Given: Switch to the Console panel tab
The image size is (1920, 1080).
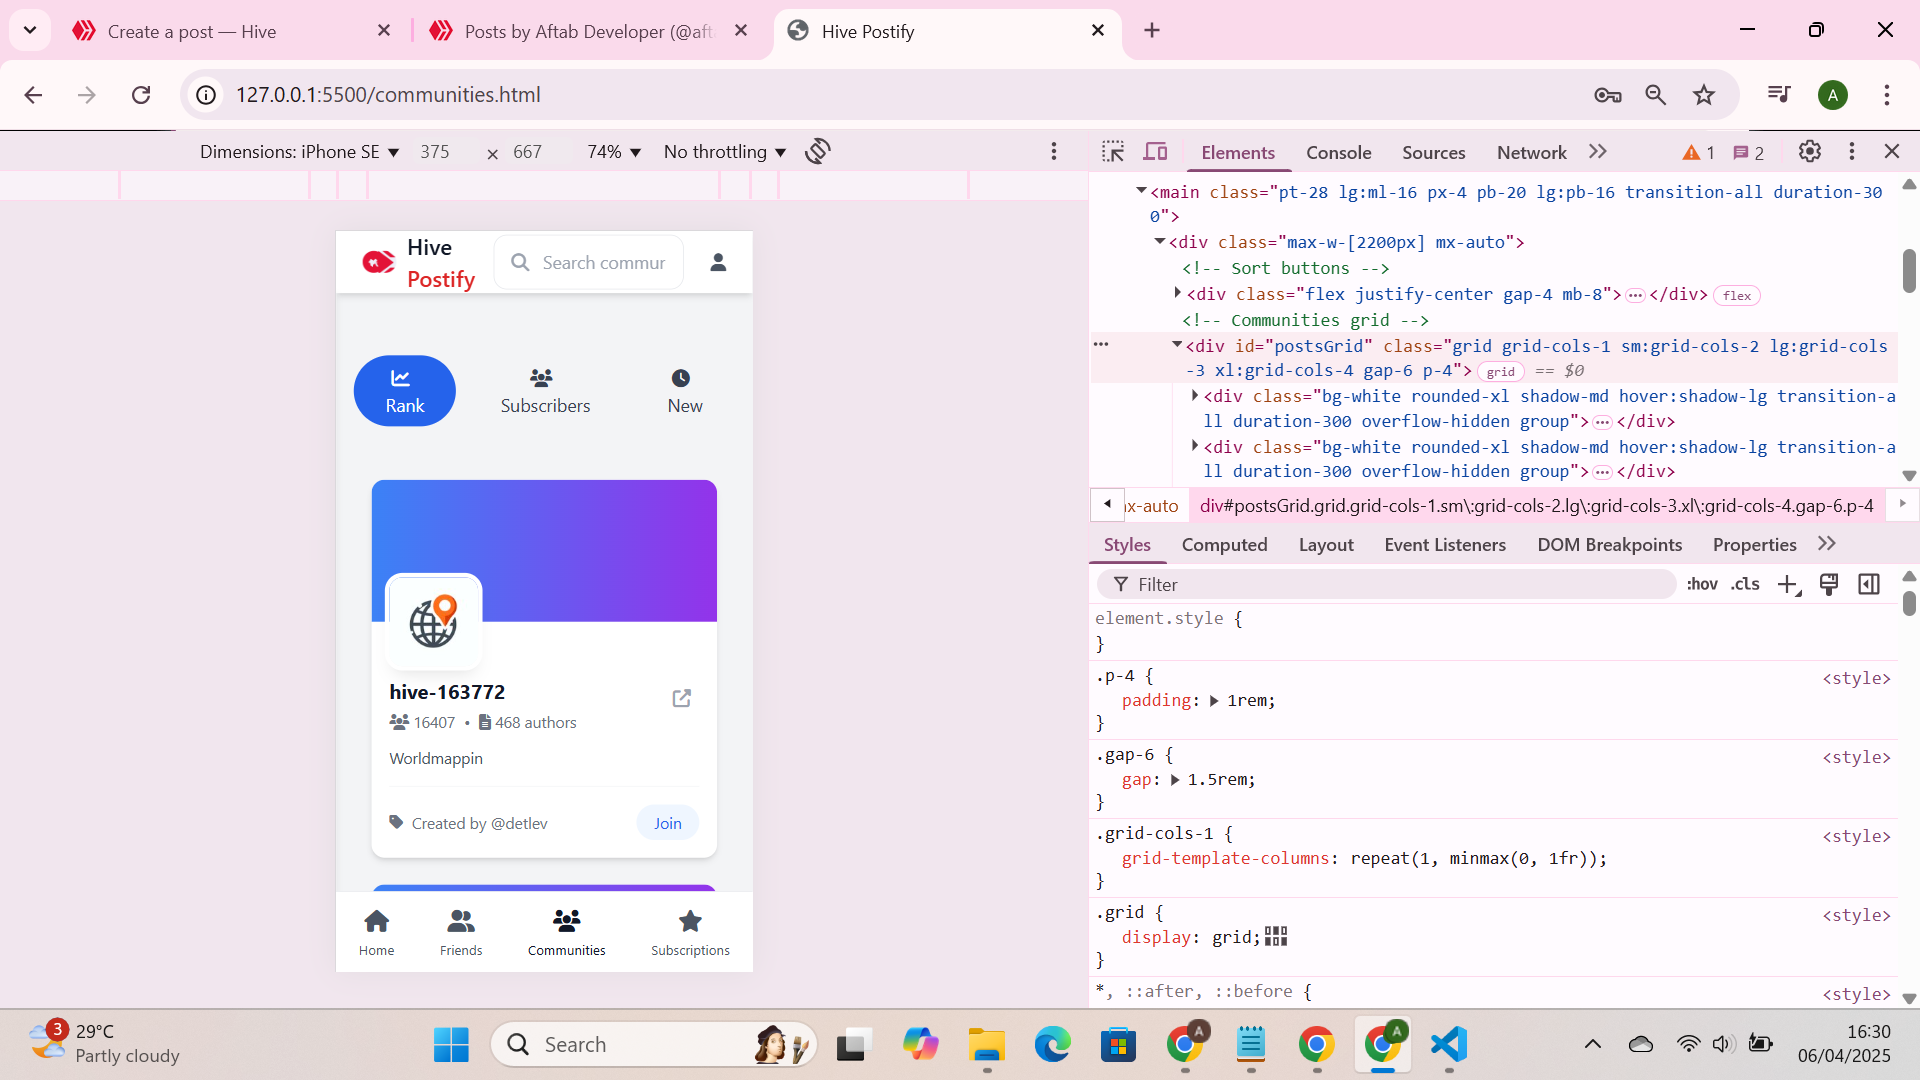Looking at the screenshot, I should (1338, 153).
